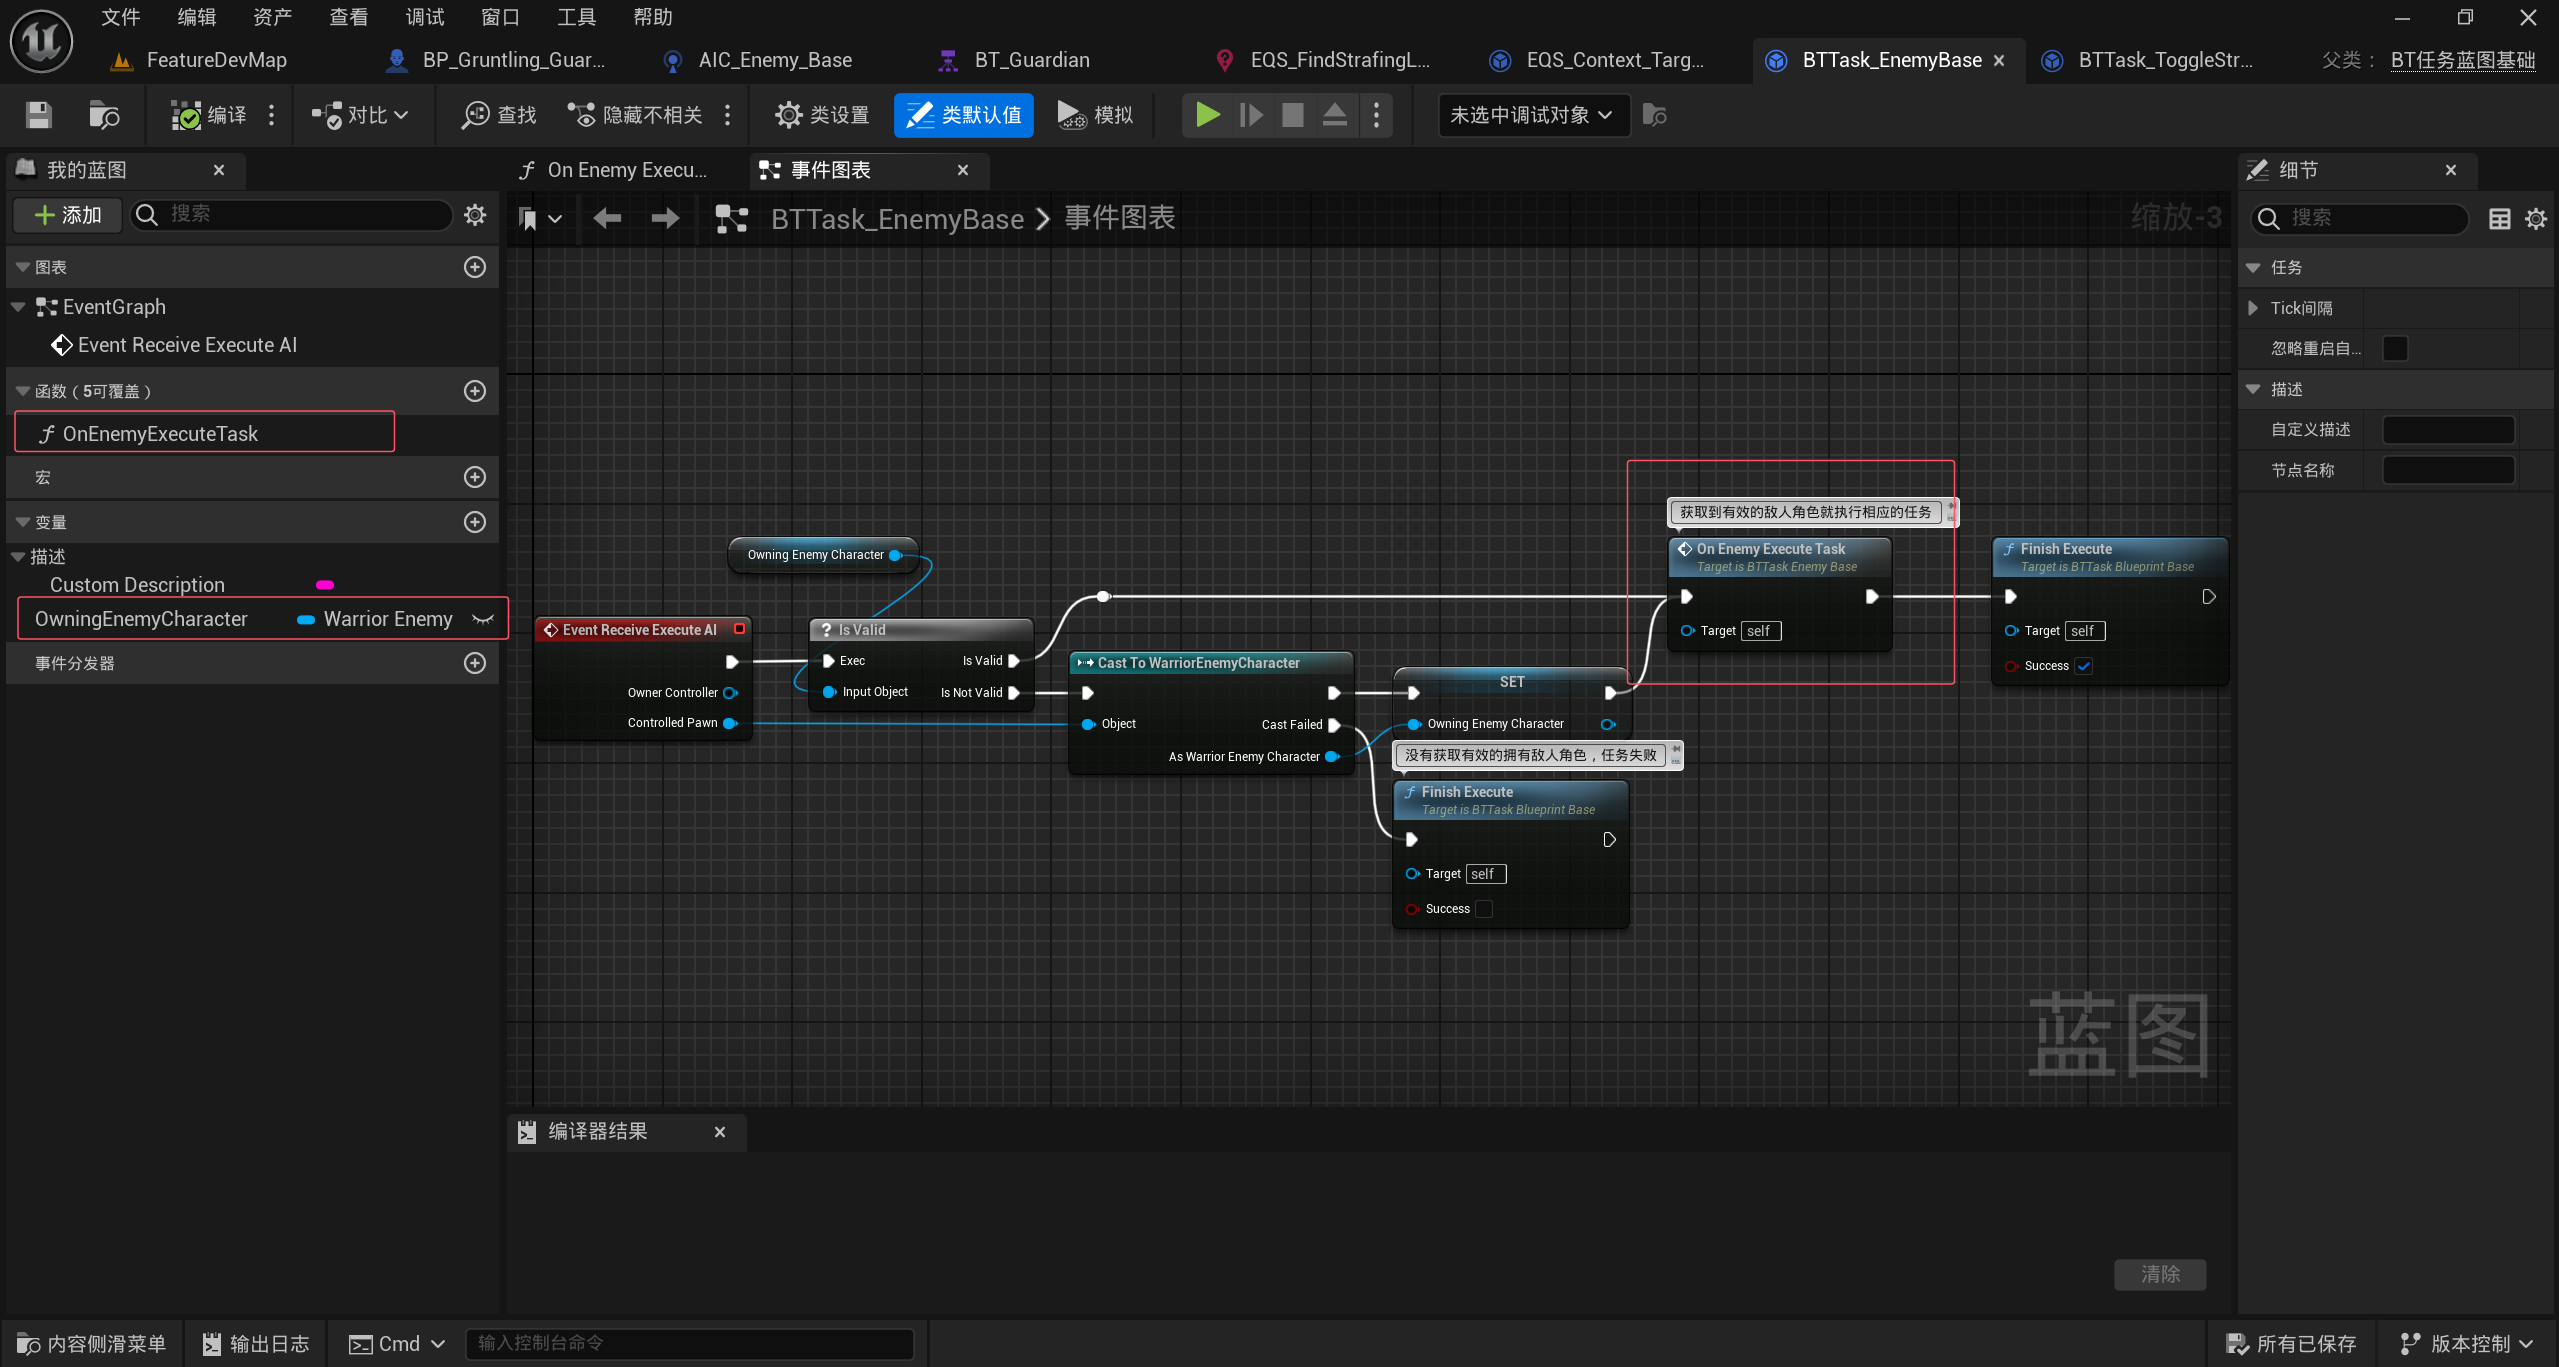Open the 工具 menu

[576, 17]
